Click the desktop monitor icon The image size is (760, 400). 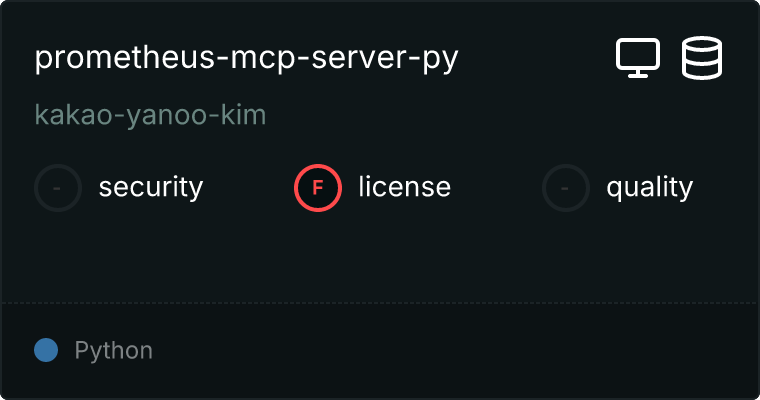638,58
